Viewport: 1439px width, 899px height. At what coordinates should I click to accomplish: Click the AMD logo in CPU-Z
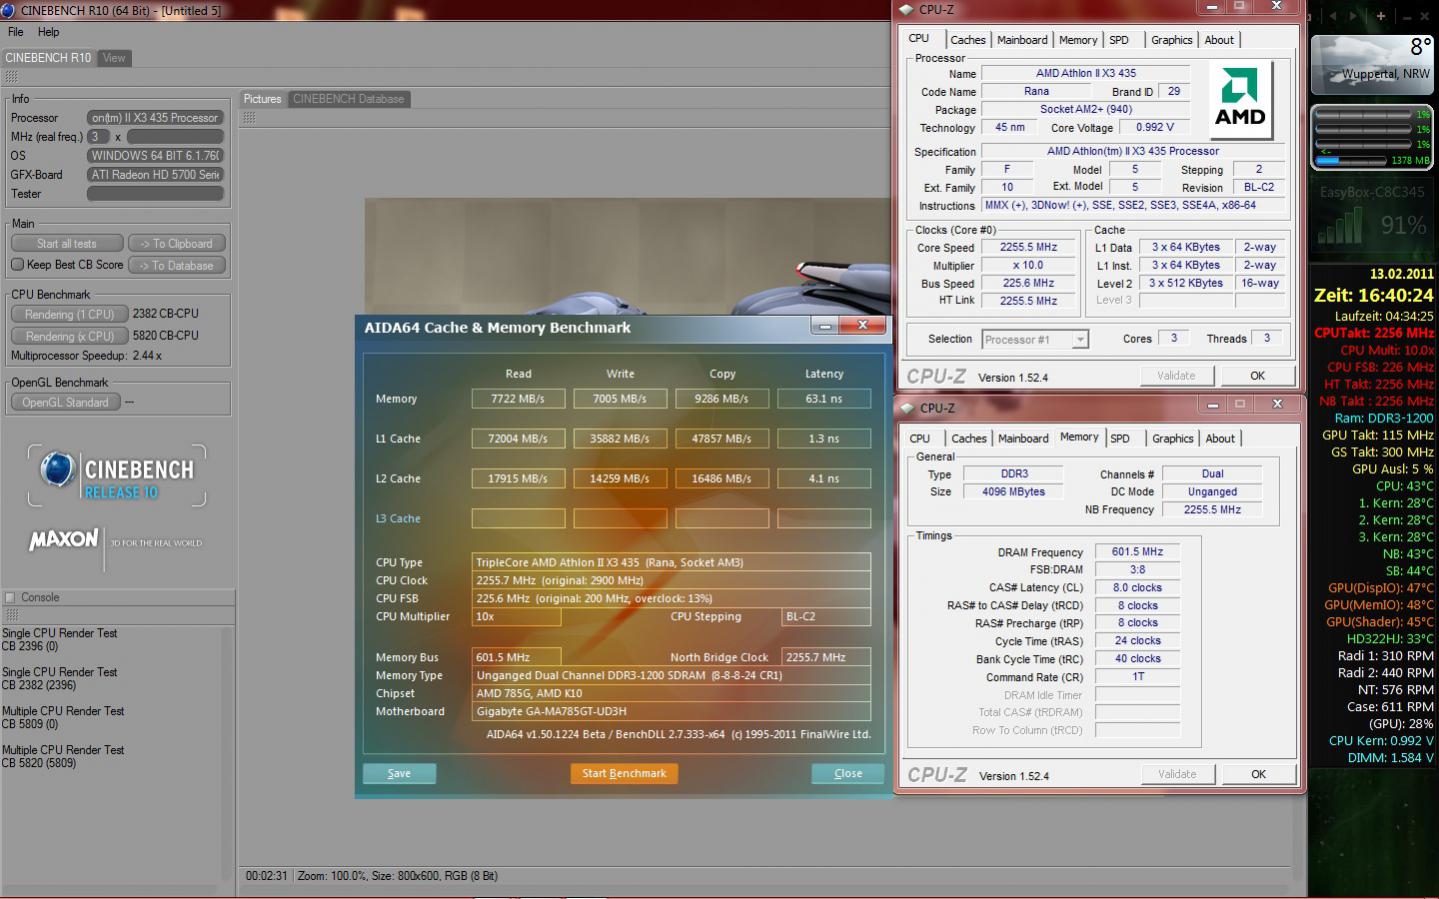point(1240,100)
